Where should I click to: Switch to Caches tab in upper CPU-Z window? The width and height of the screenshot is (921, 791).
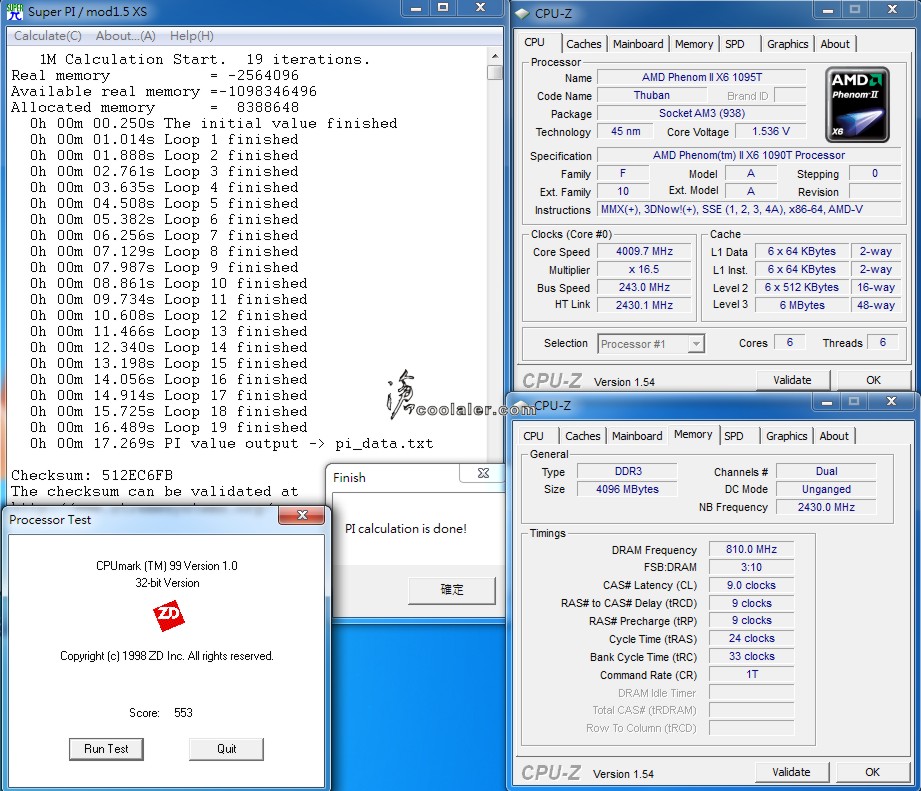coord(583,44)
